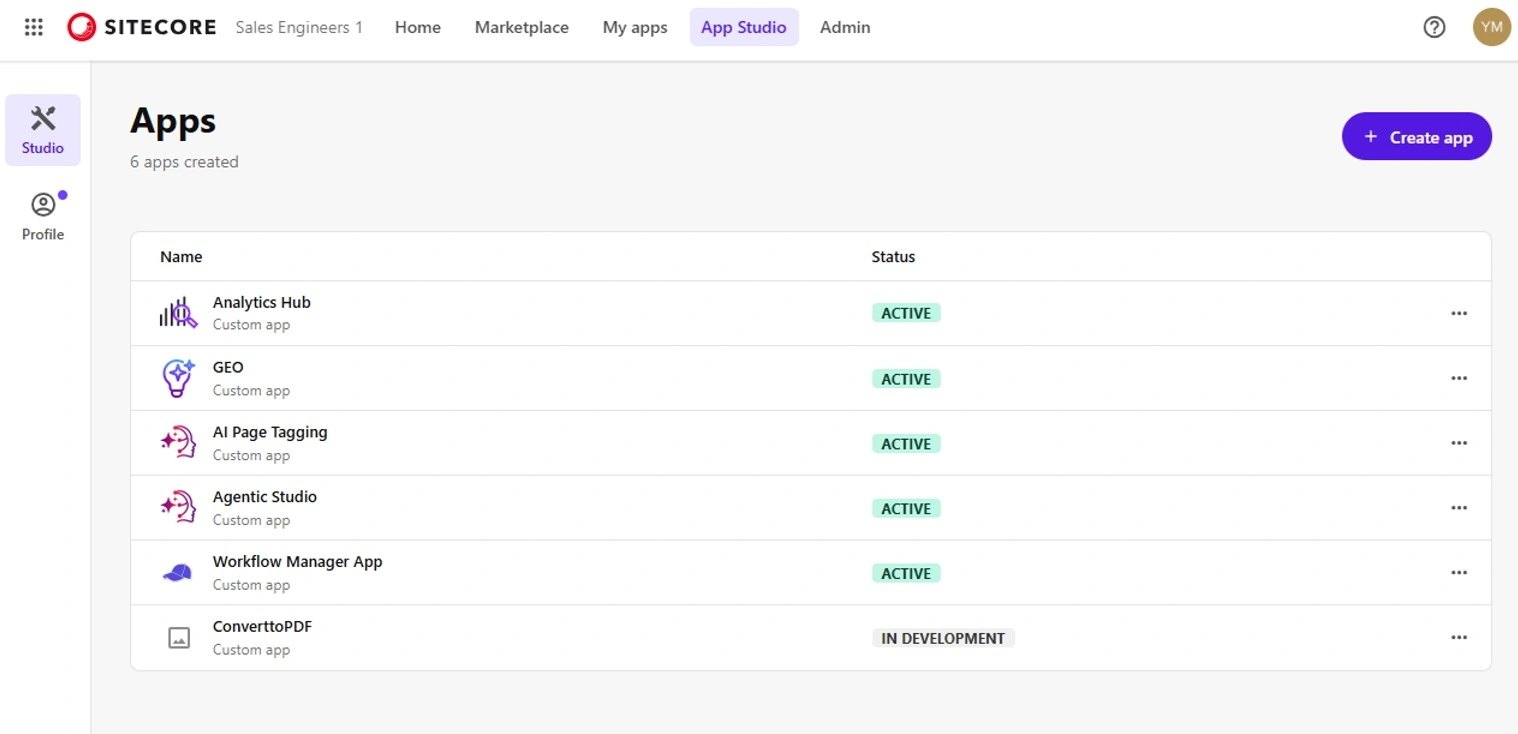Open the GEO app by its name
The image size is (1518, 734).
pos(228,367)
